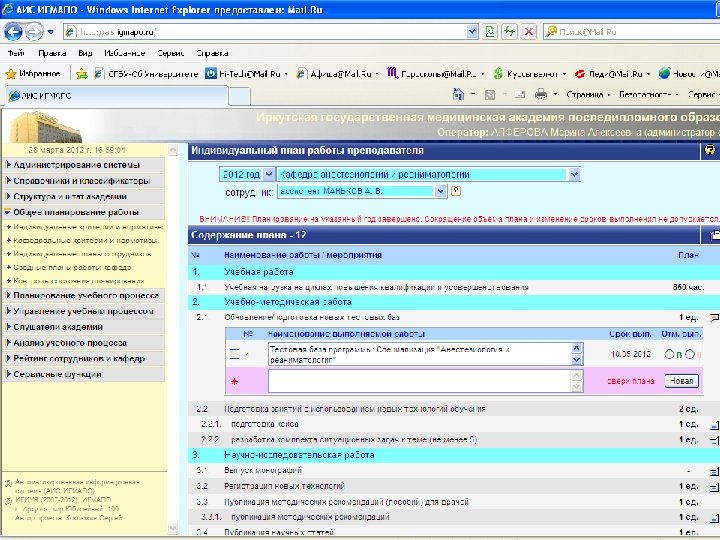Expand Администрирование системы sidebar section
Image resolution: width=720 pixels, height=540 pixels.
(x=84, y=165)
